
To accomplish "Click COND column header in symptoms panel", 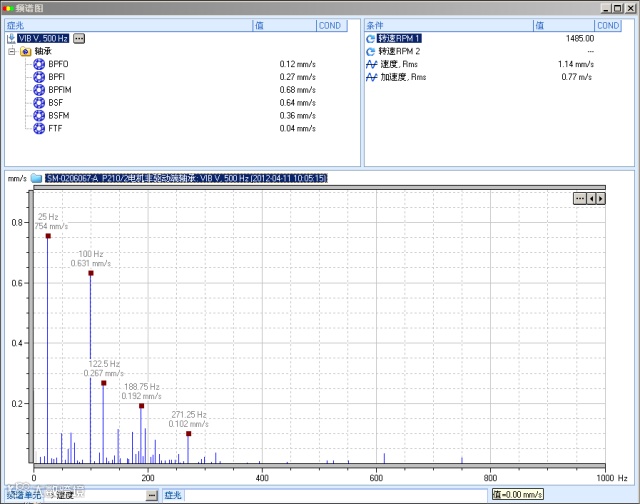I will click(332, 26).
